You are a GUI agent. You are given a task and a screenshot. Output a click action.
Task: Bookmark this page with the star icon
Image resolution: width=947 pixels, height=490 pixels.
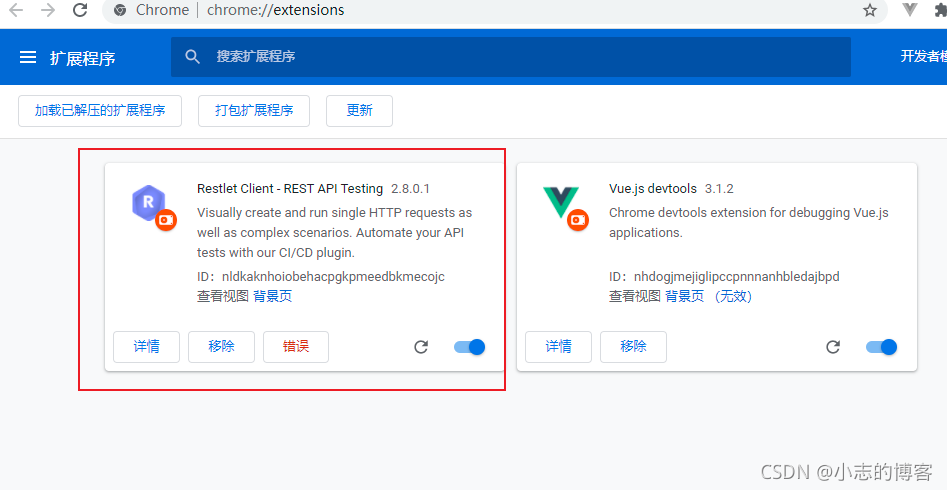(870, 10)
